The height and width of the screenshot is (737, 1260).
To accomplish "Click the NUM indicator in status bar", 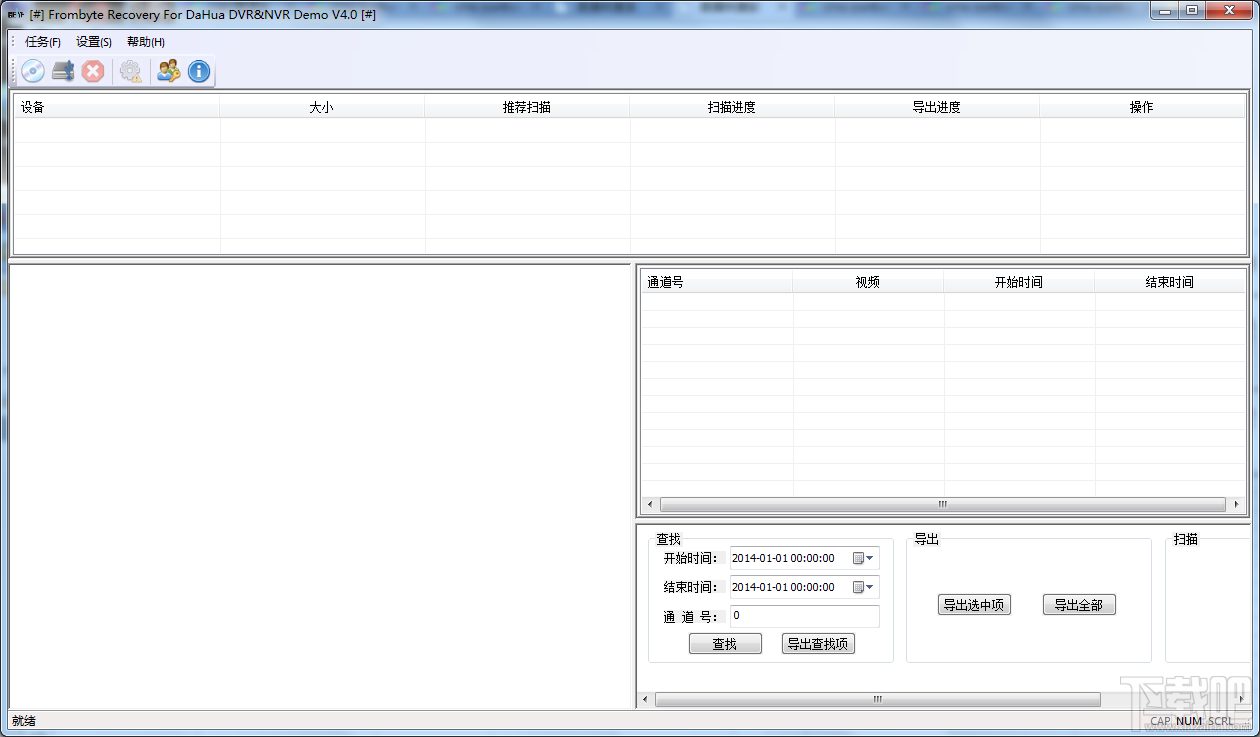I will pyautogui.click(x=1189, y=721).
